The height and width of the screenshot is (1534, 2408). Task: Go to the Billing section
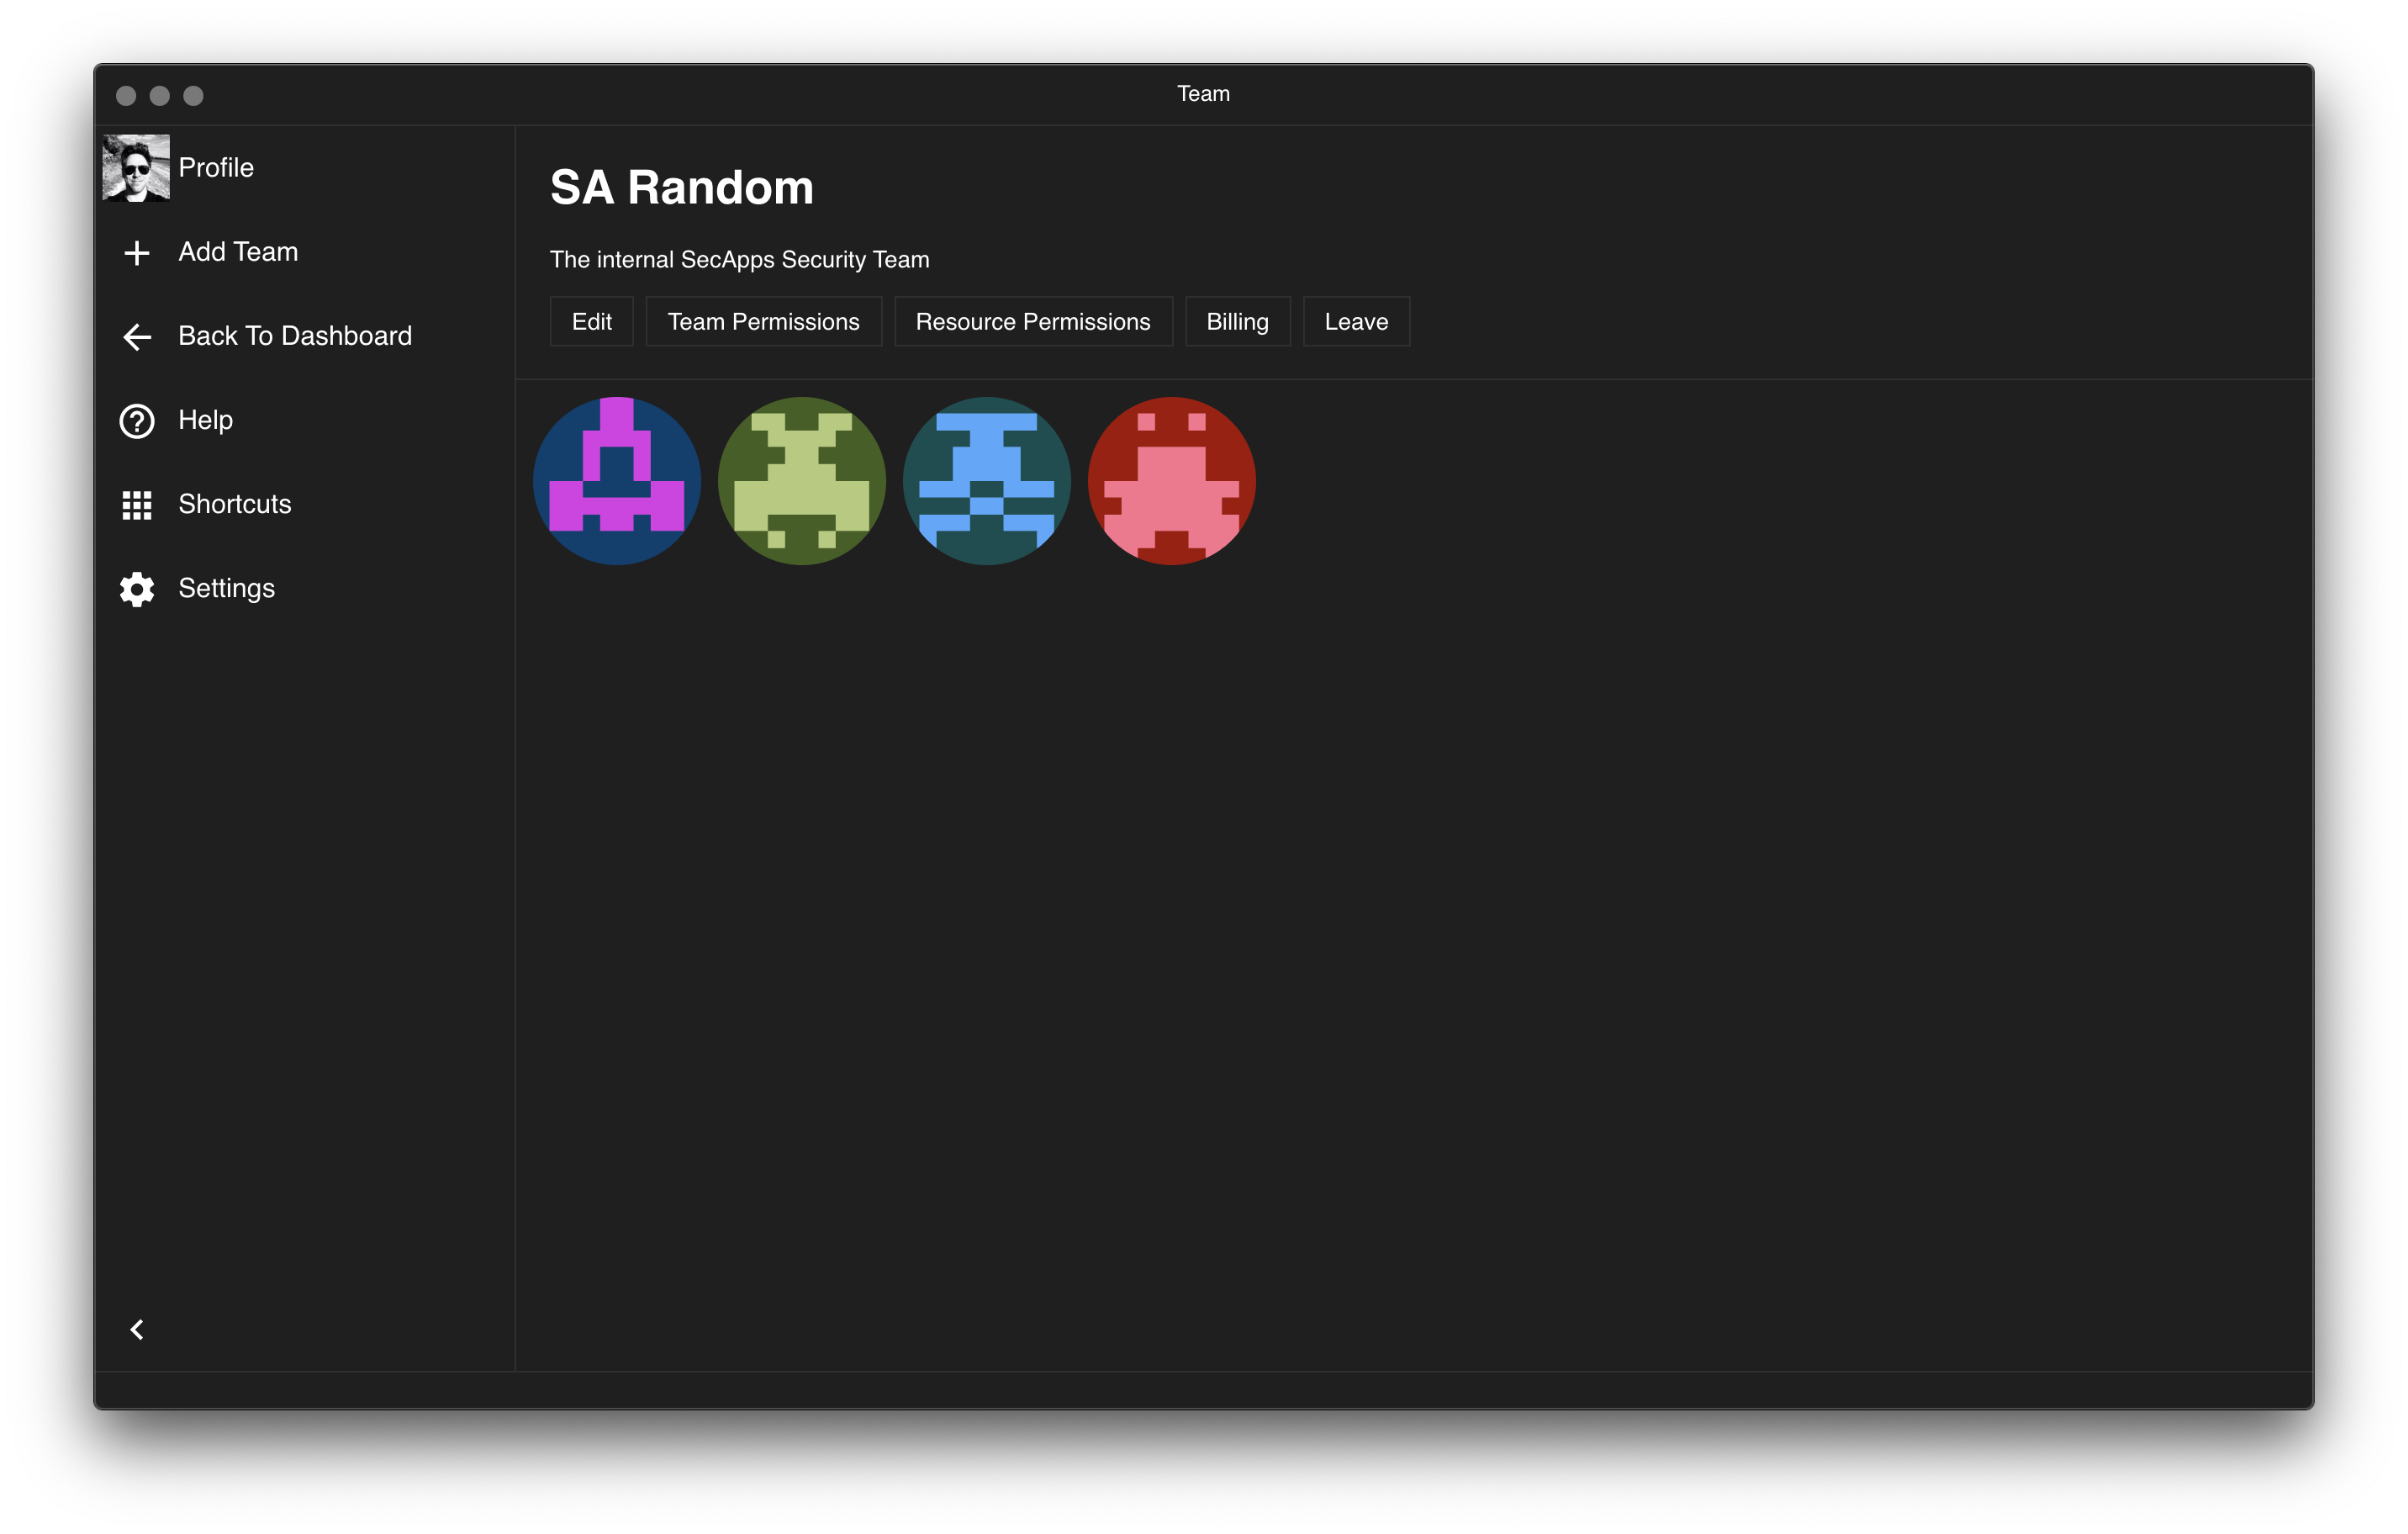[x=1237, y=322]
